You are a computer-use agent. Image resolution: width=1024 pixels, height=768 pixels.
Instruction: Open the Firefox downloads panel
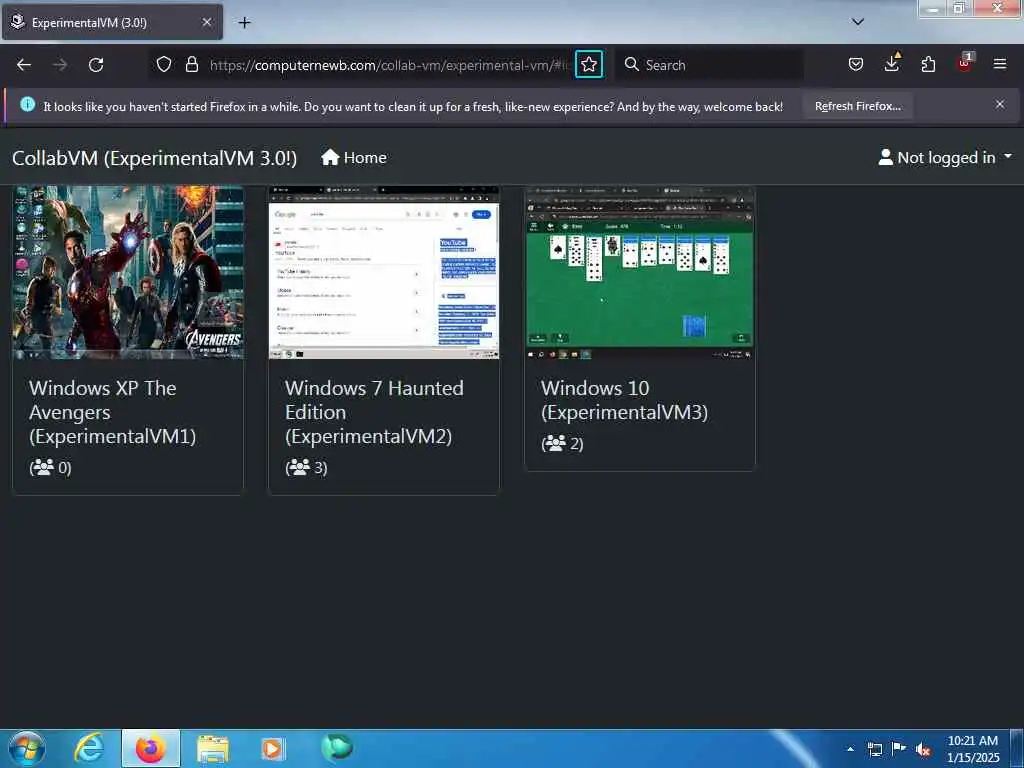(x=892, y=63)
